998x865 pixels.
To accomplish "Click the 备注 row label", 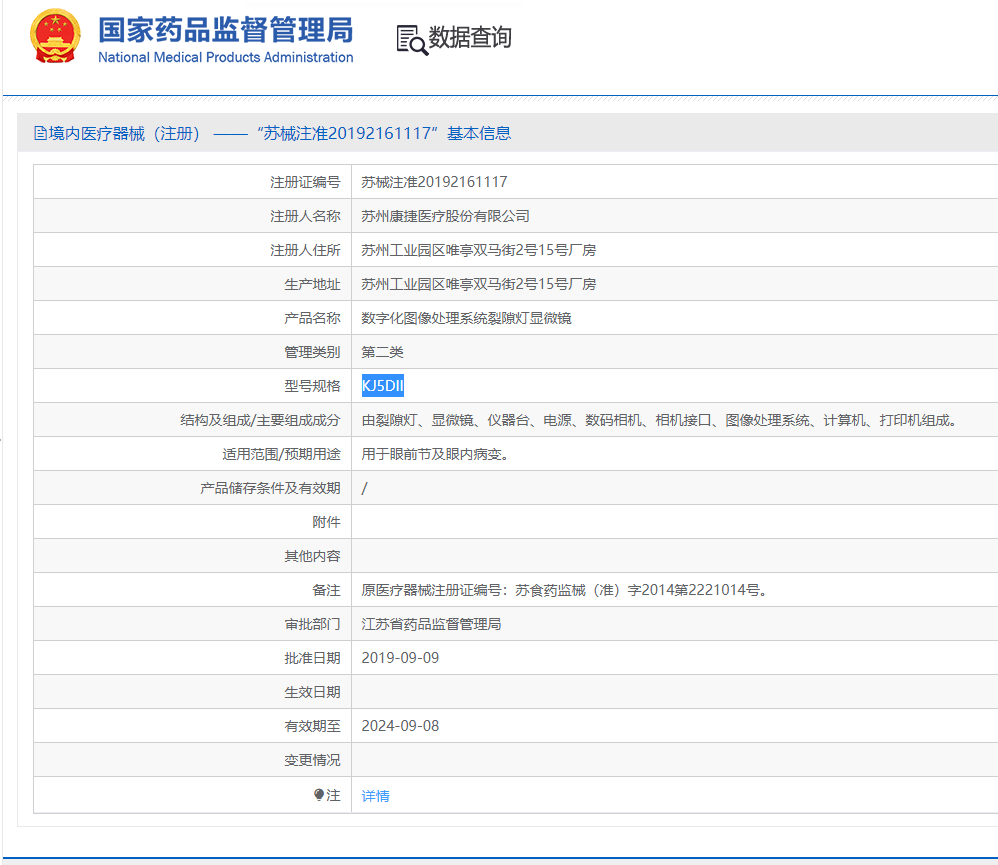I will coord(327,590).
